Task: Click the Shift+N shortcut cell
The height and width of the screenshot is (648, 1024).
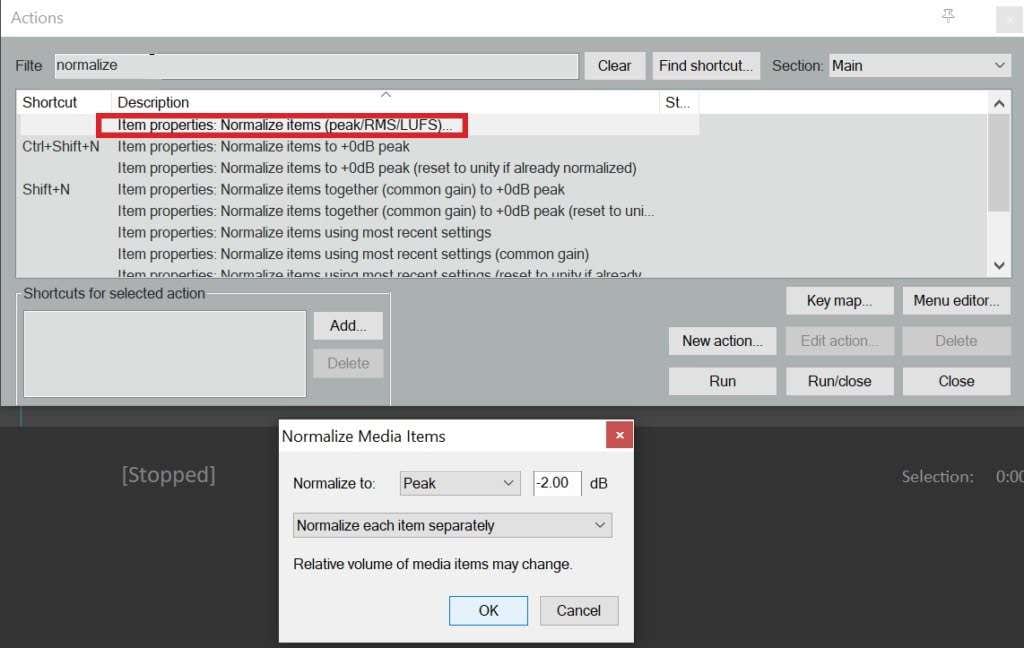Action: pyautogui.click(x=46, y=189)
